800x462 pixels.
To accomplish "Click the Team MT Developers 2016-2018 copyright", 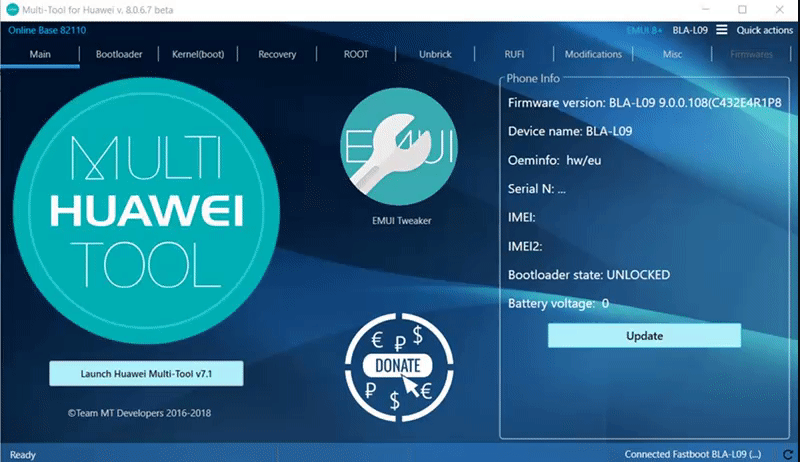I will tap(139, 413).
